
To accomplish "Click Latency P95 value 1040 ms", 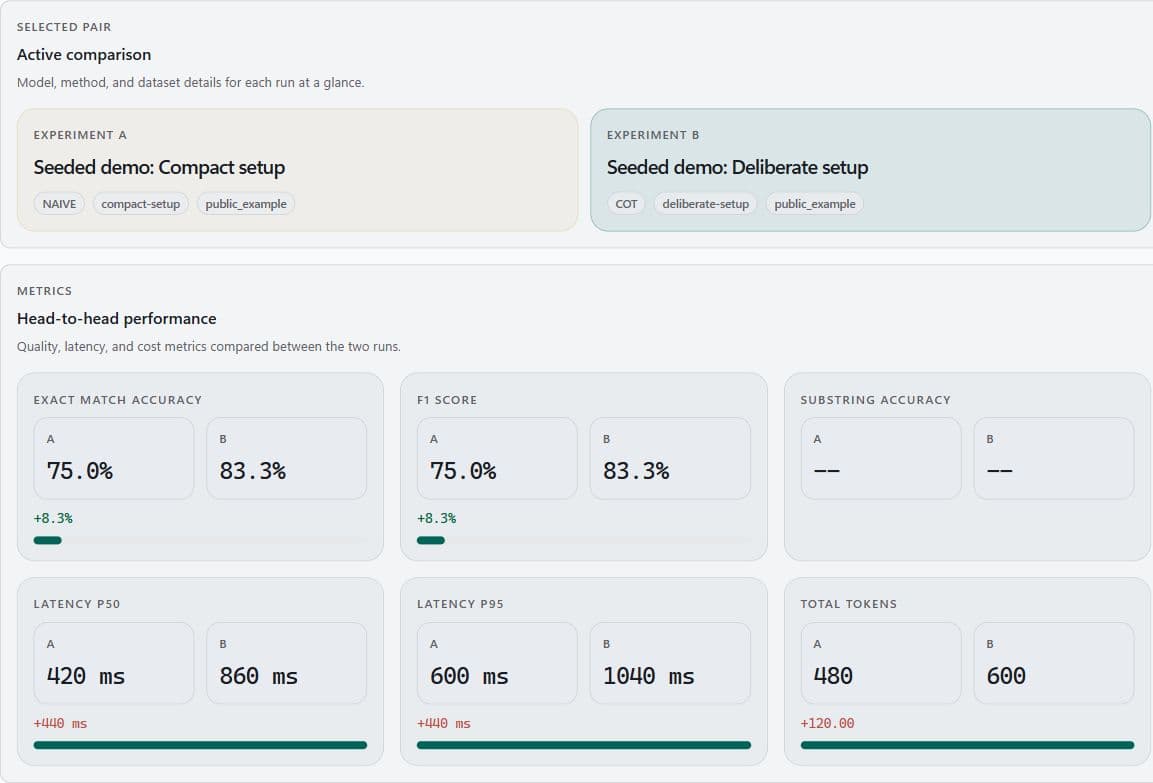I will tap(649, 676).
